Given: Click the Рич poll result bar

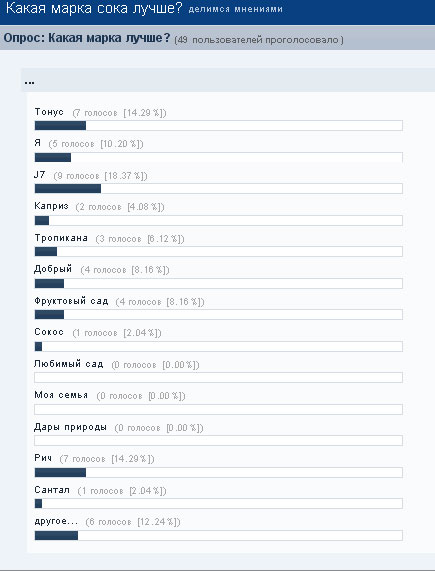Looking at the screenshot, I should pos(218,472).
